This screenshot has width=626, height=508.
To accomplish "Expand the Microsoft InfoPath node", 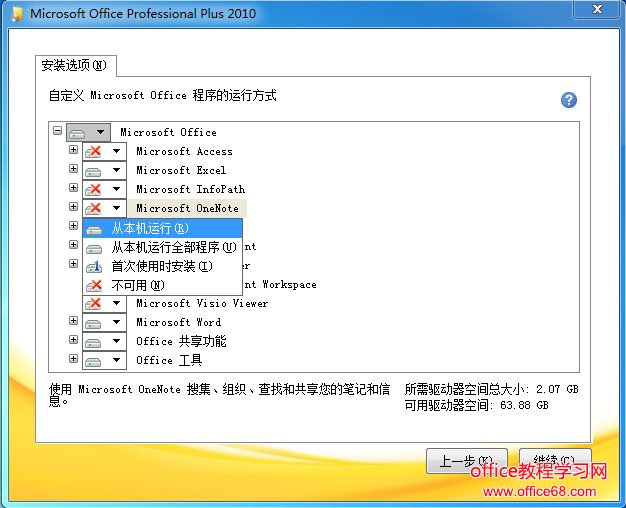I will tap(73, 187).
